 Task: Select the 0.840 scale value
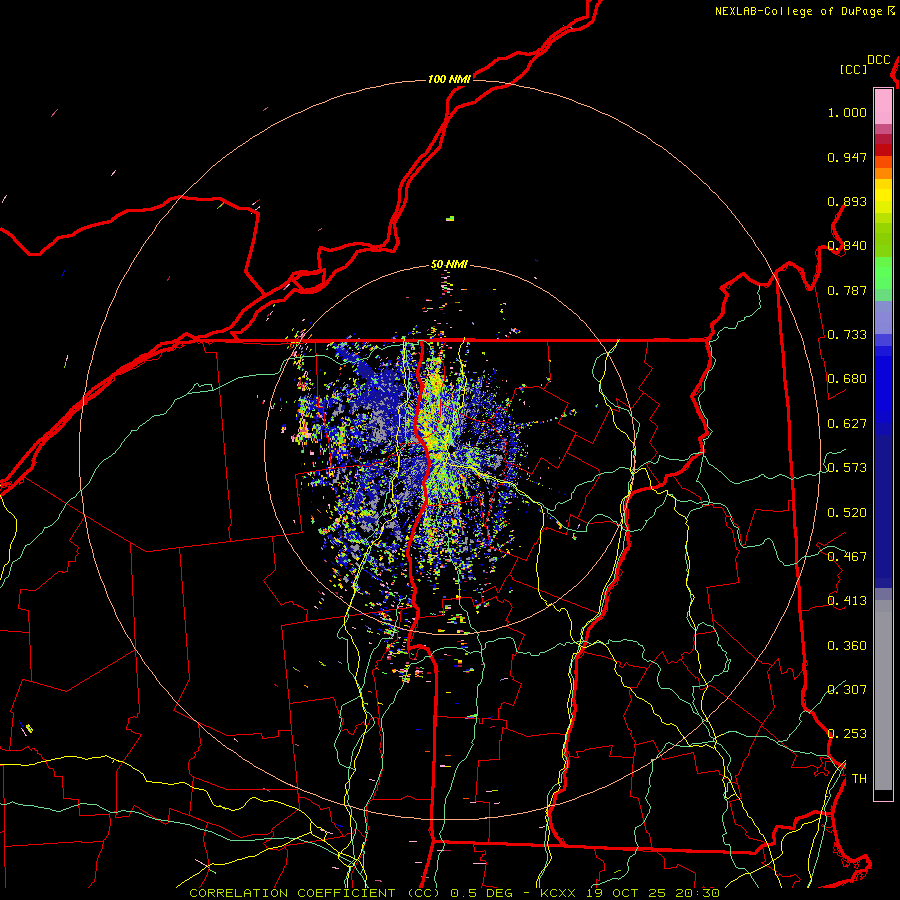847,246
